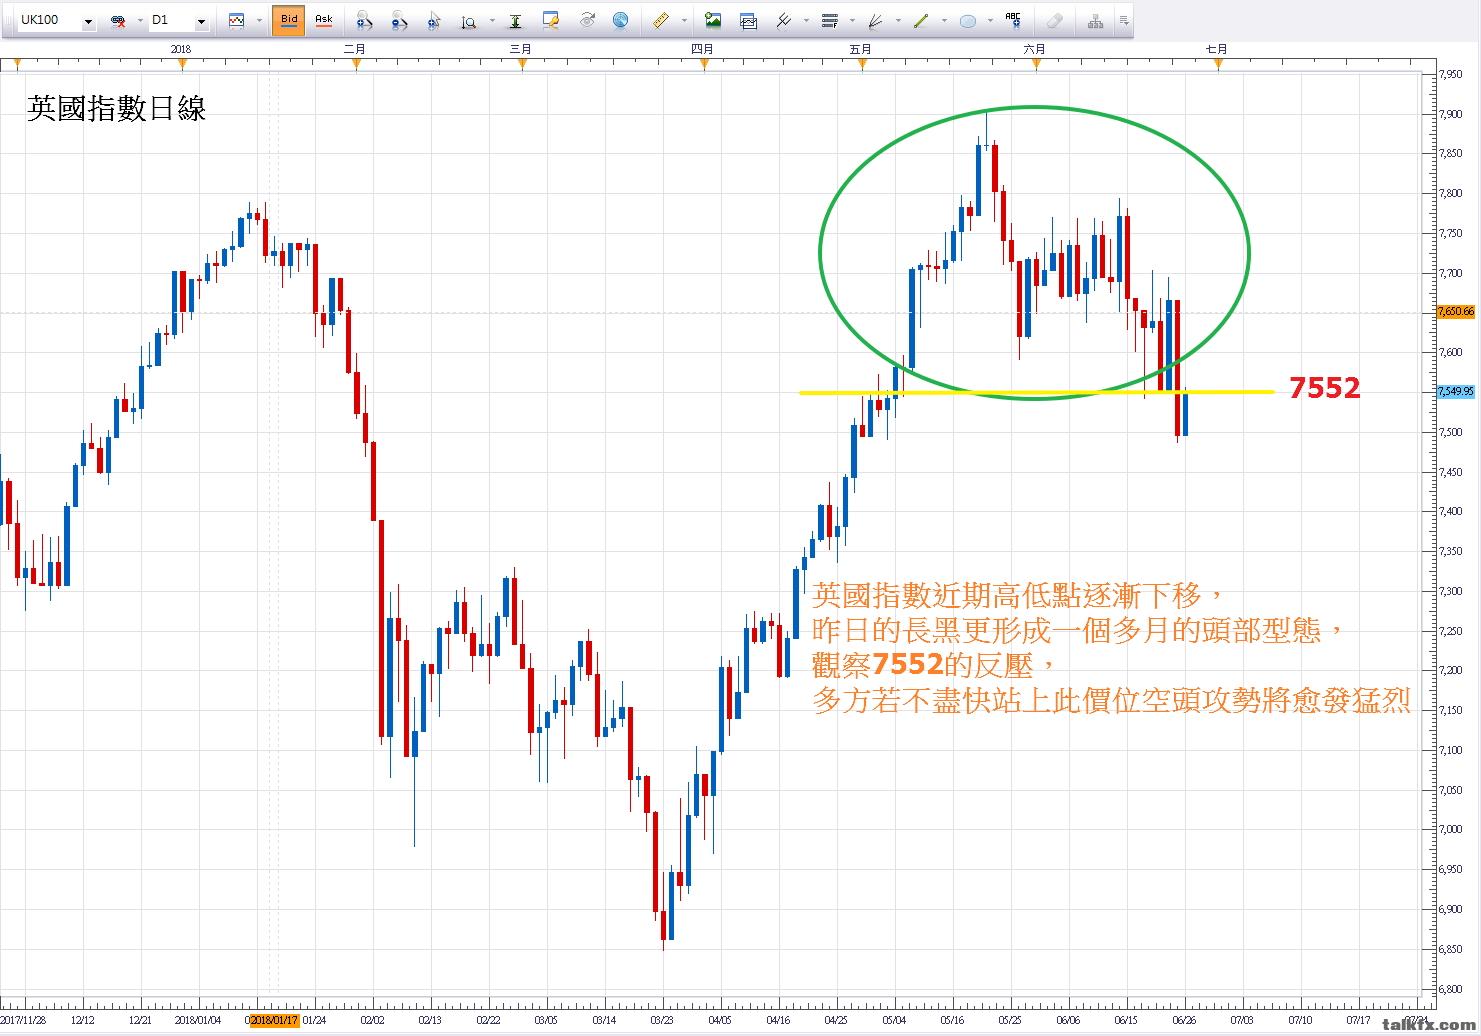1481x1036 pixels.
Task: Select the ABC text label tool
Action: point(1013,20)
